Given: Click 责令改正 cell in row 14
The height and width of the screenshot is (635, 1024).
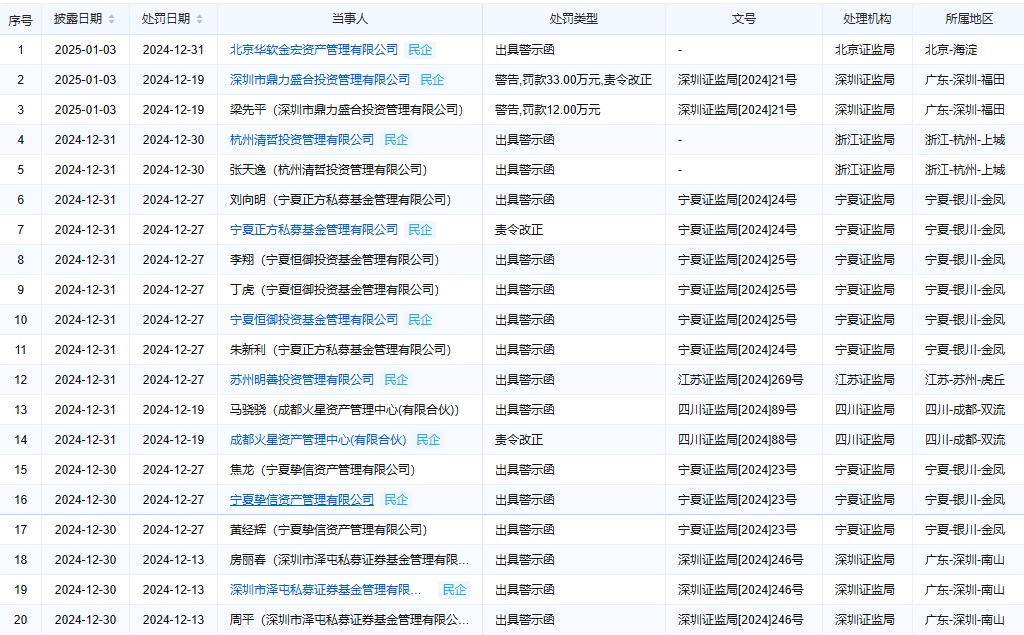Looking at the screenshot, I should 573,440.
